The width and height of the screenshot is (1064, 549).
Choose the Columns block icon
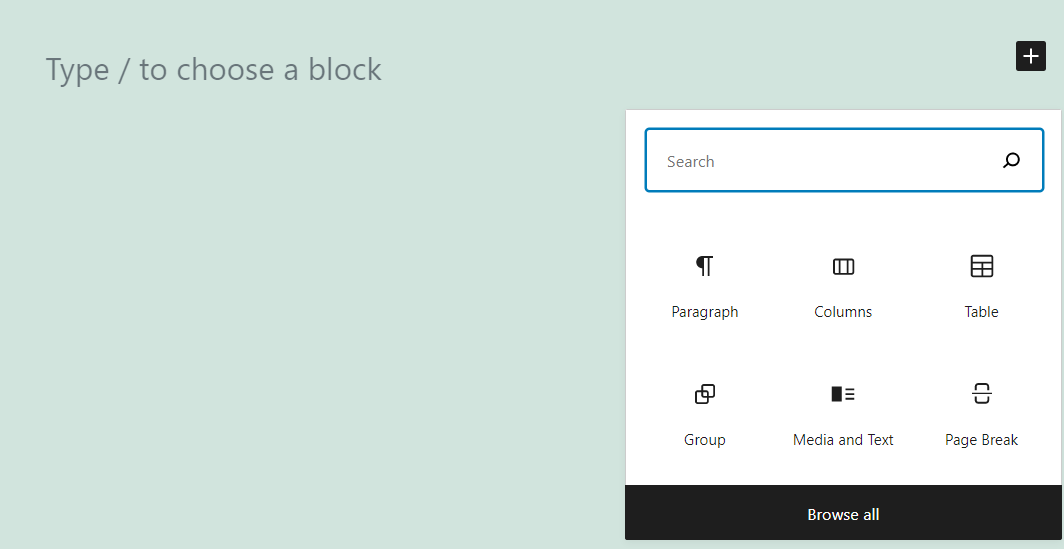coord(843,266)
